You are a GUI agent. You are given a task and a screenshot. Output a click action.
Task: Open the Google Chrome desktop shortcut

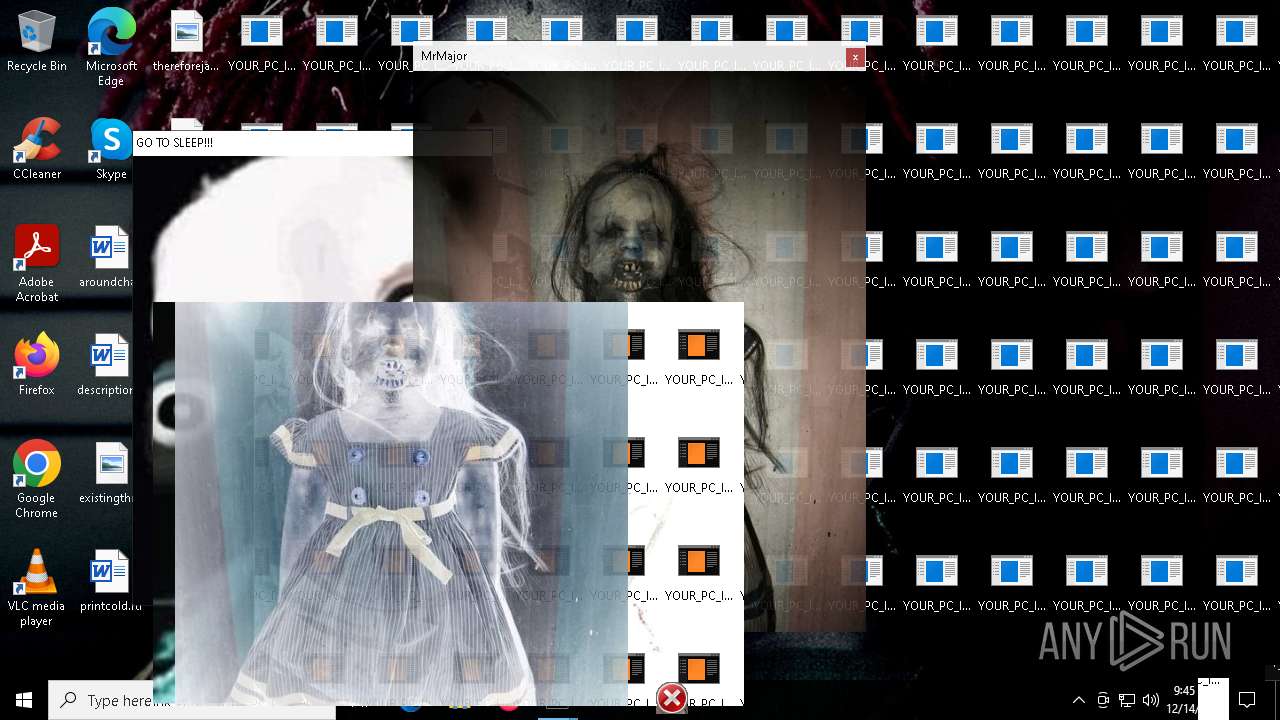tap(37, 479)
